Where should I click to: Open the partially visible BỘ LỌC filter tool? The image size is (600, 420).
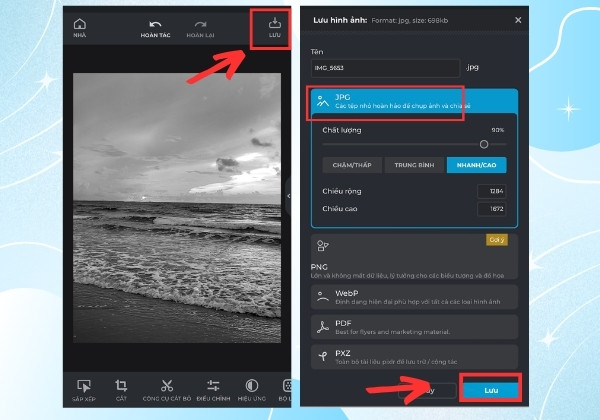point(285,391)
